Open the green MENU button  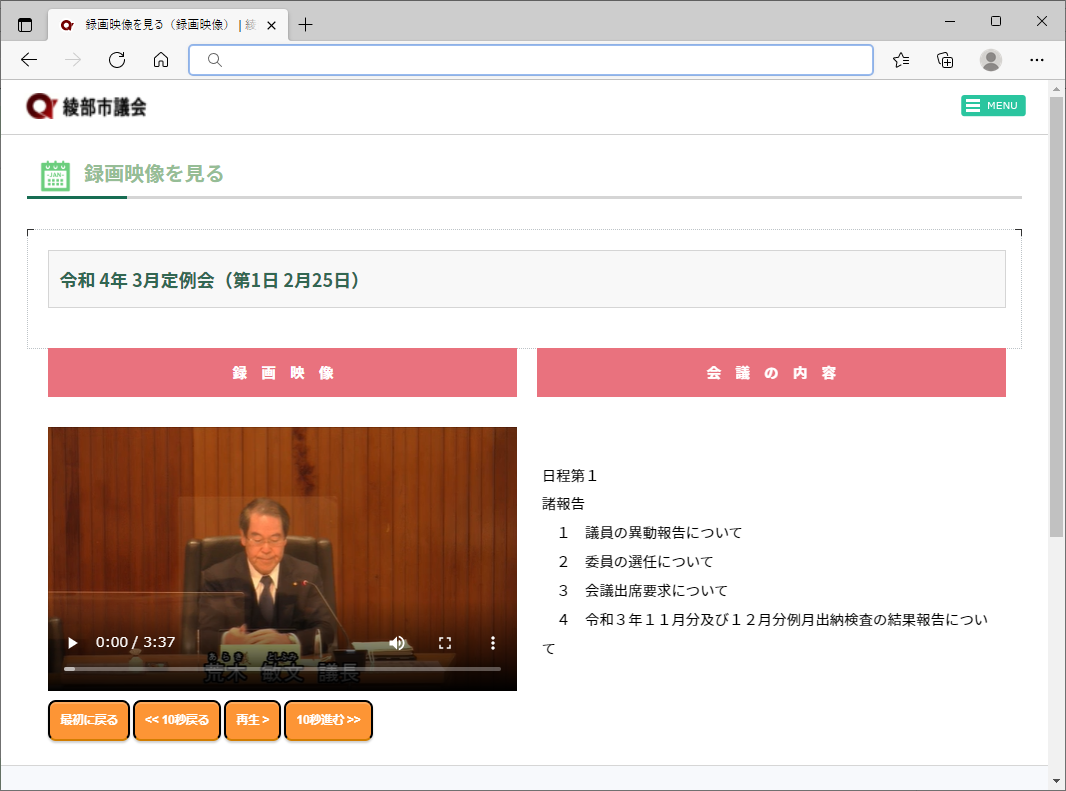pyautogui.click(x=993, y=105)
